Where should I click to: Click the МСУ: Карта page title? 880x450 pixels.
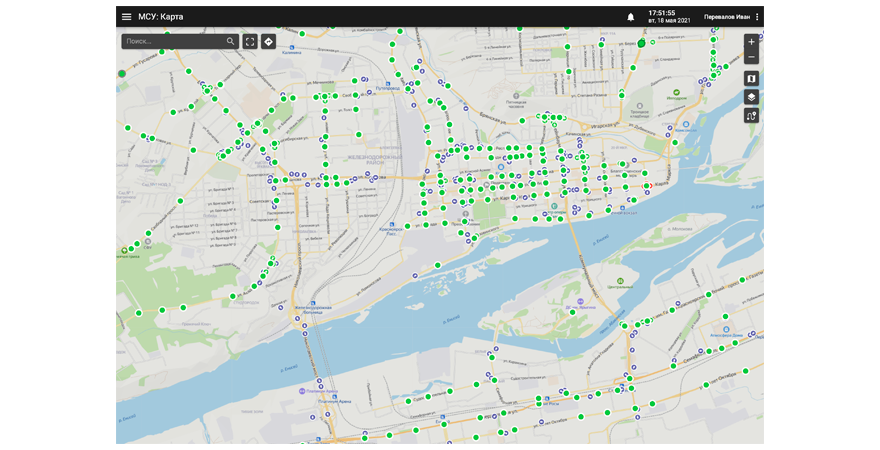pyautogui.click(x=160, y=17)
